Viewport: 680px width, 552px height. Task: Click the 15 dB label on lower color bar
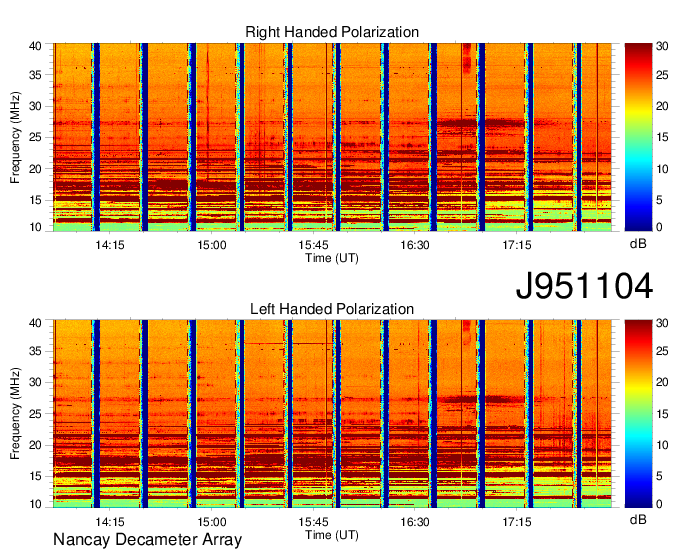[662, 414]
